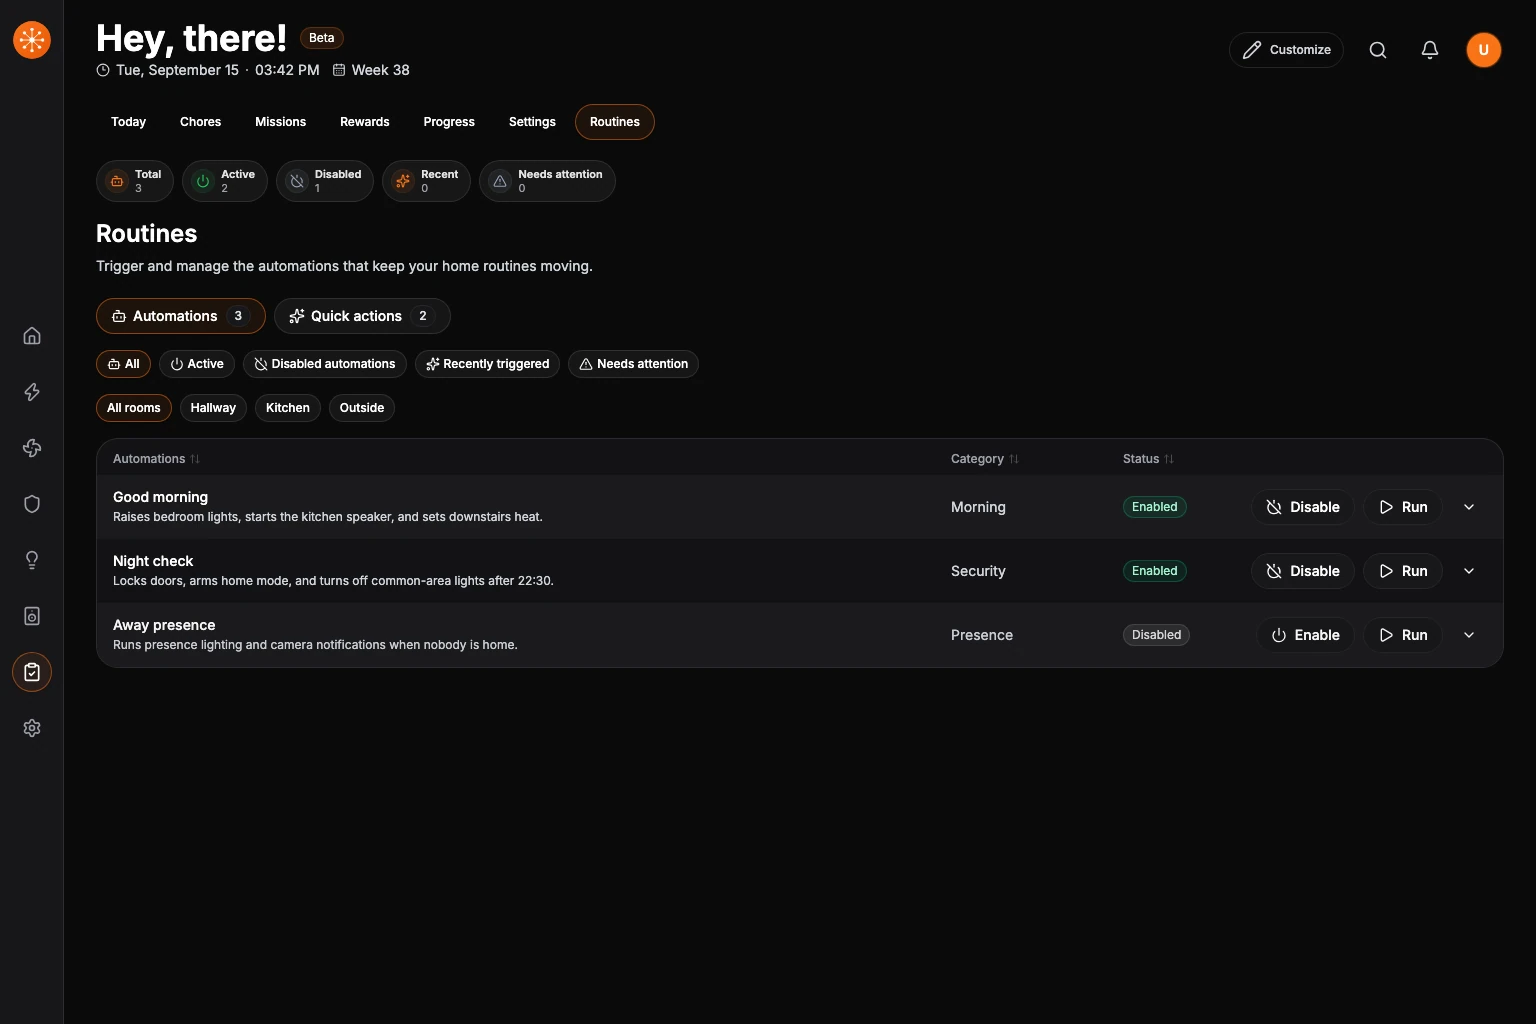
Task: Sort by Automations column
Action: (x=156, y=459)
